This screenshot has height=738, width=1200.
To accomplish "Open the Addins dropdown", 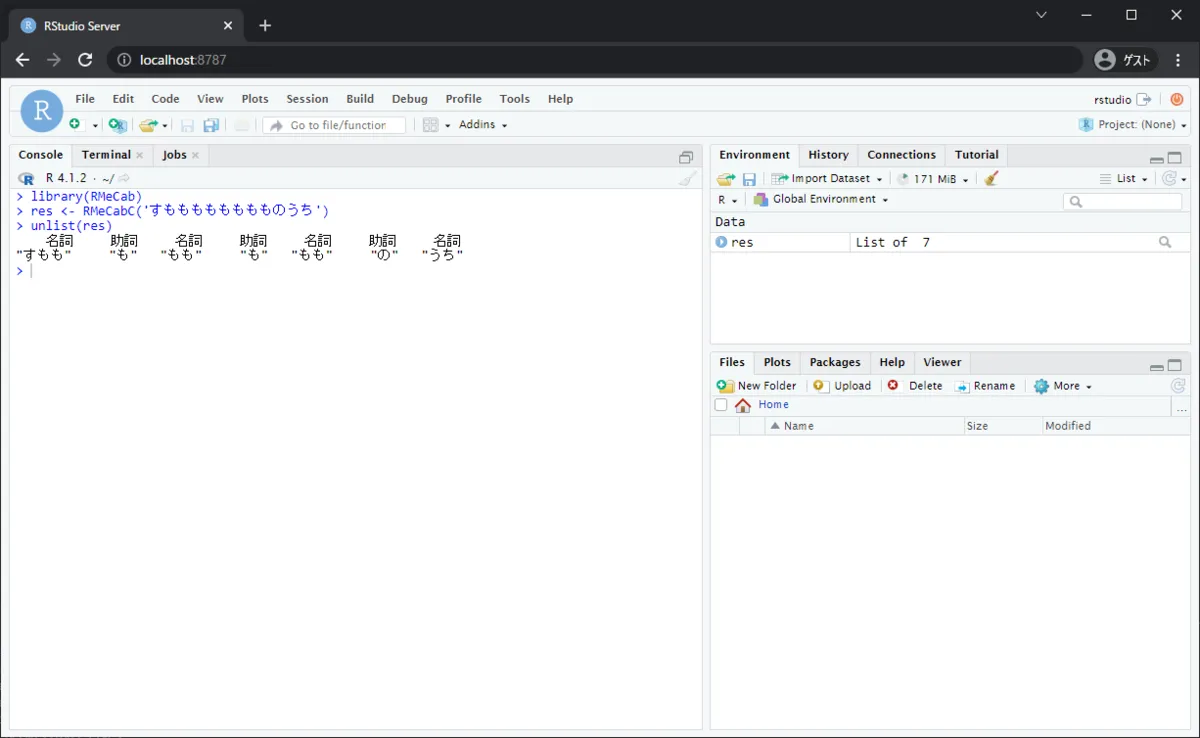I will (483, 125).
